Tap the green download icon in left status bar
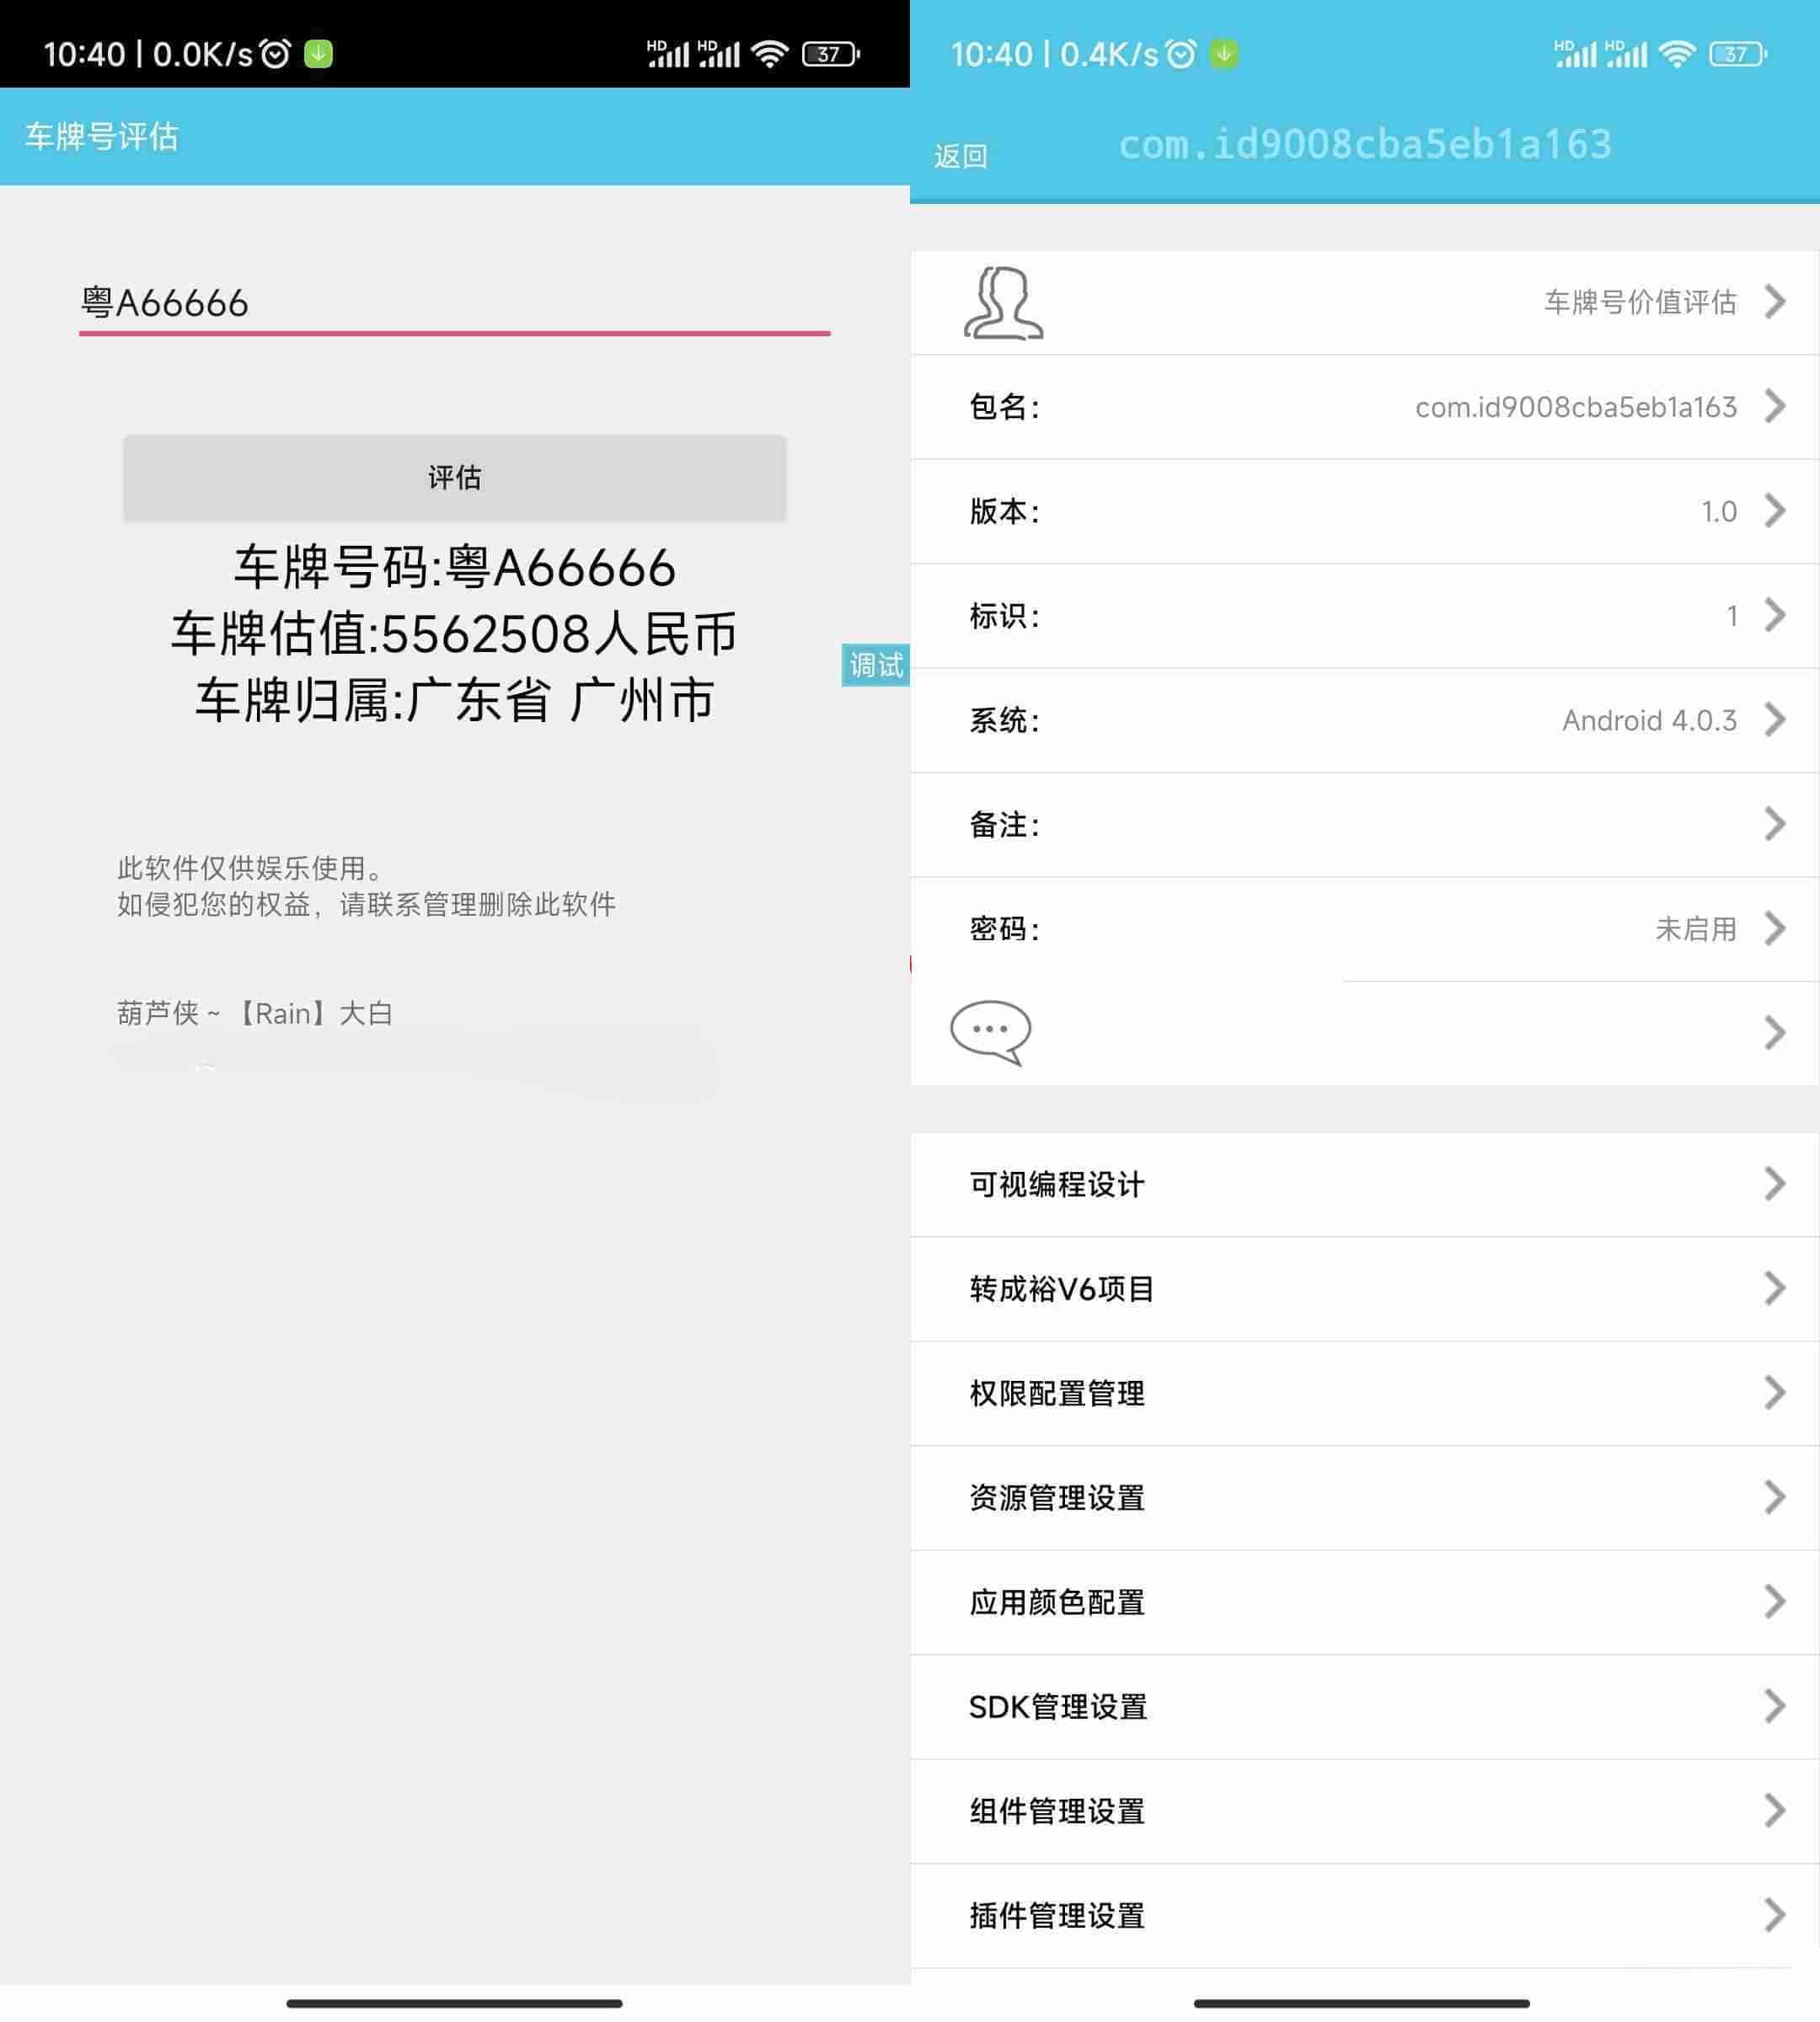 pyautogui.click(x=319, y=54)
